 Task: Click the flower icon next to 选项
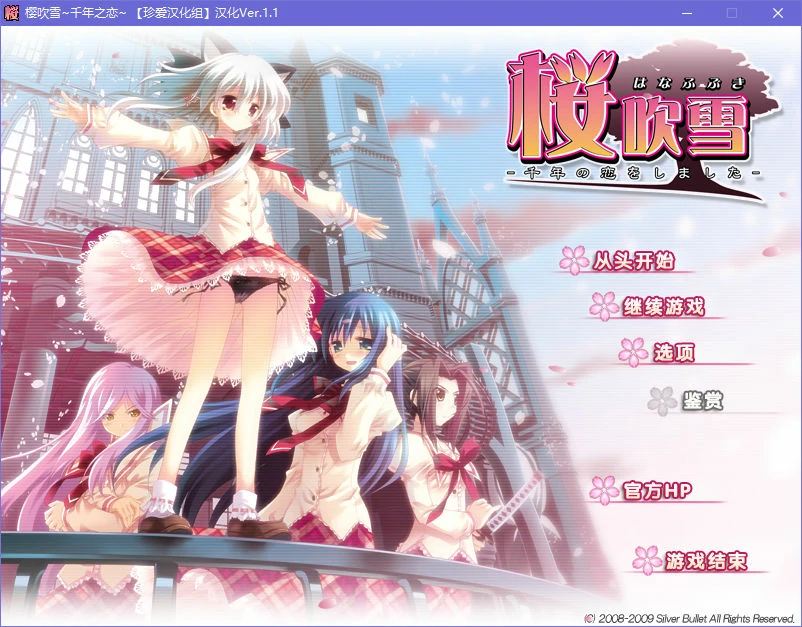(630, 353)
